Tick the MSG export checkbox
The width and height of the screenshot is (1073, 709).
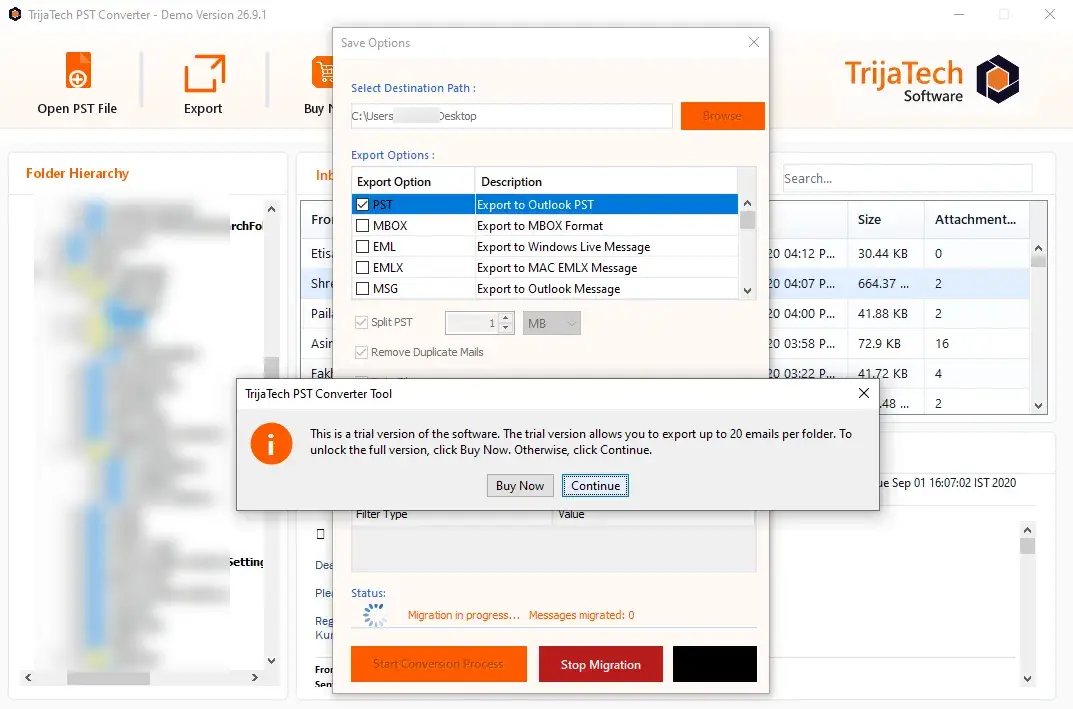click(x=363, y=289)
